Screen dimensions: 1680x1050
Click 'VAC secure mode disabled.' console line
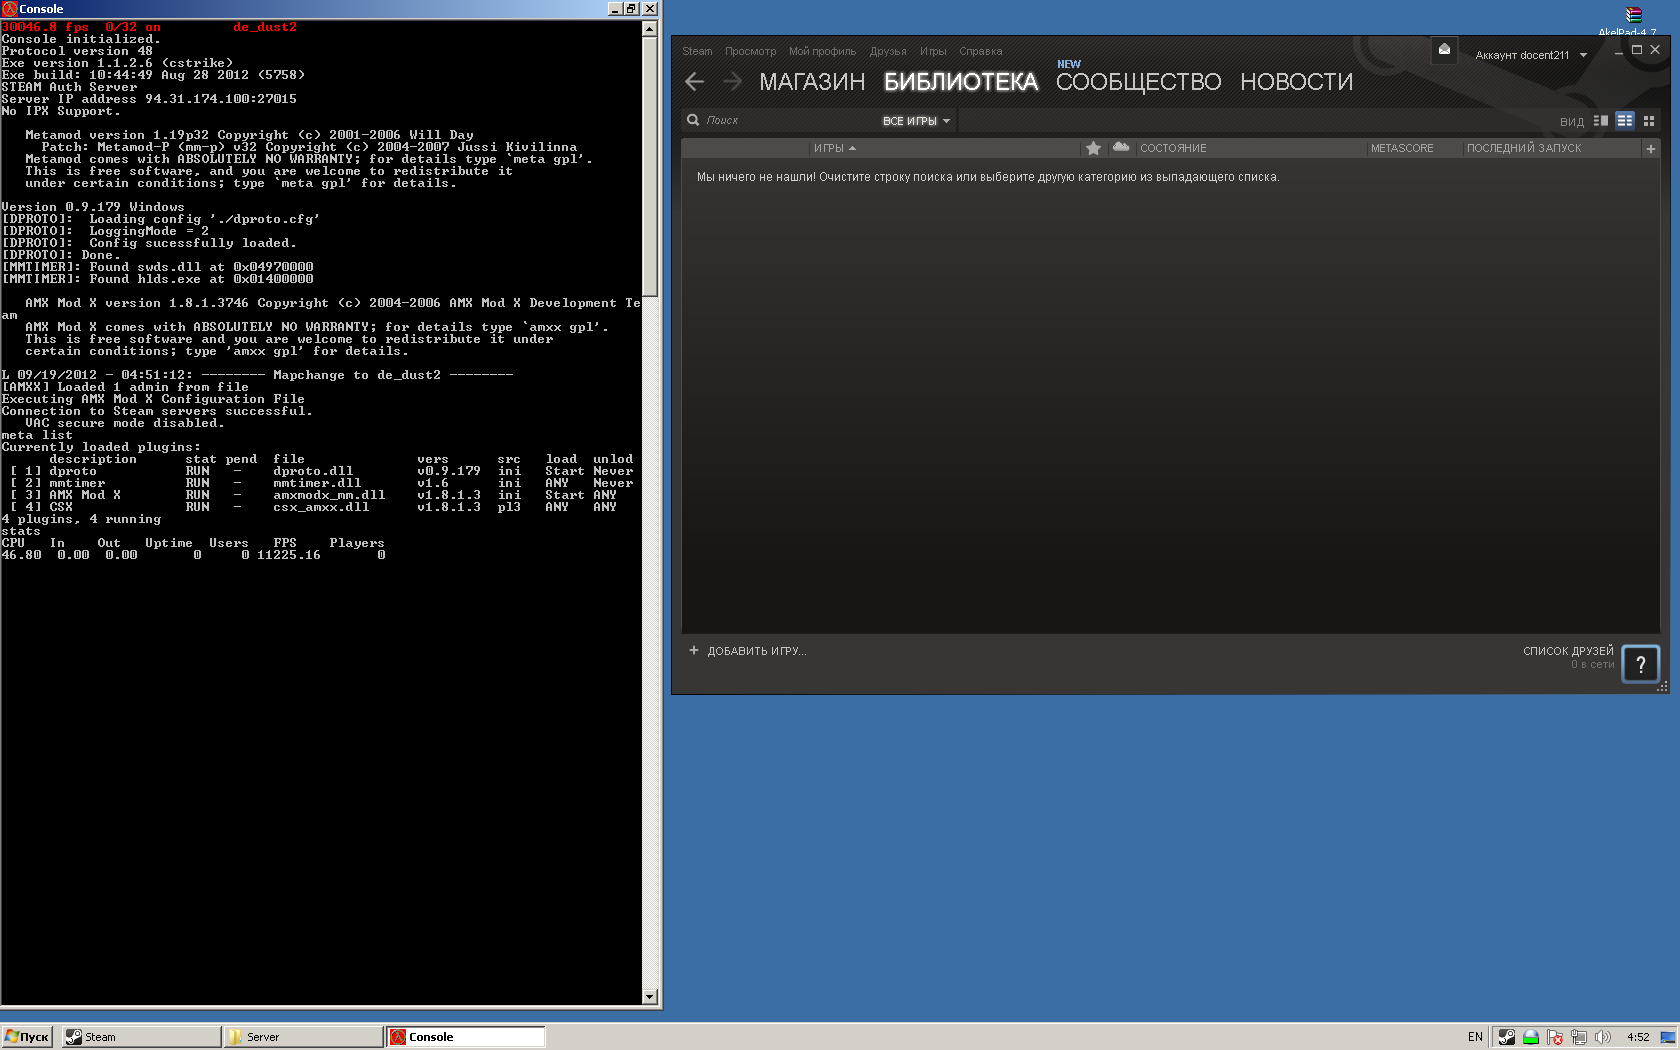pos(125,423)
